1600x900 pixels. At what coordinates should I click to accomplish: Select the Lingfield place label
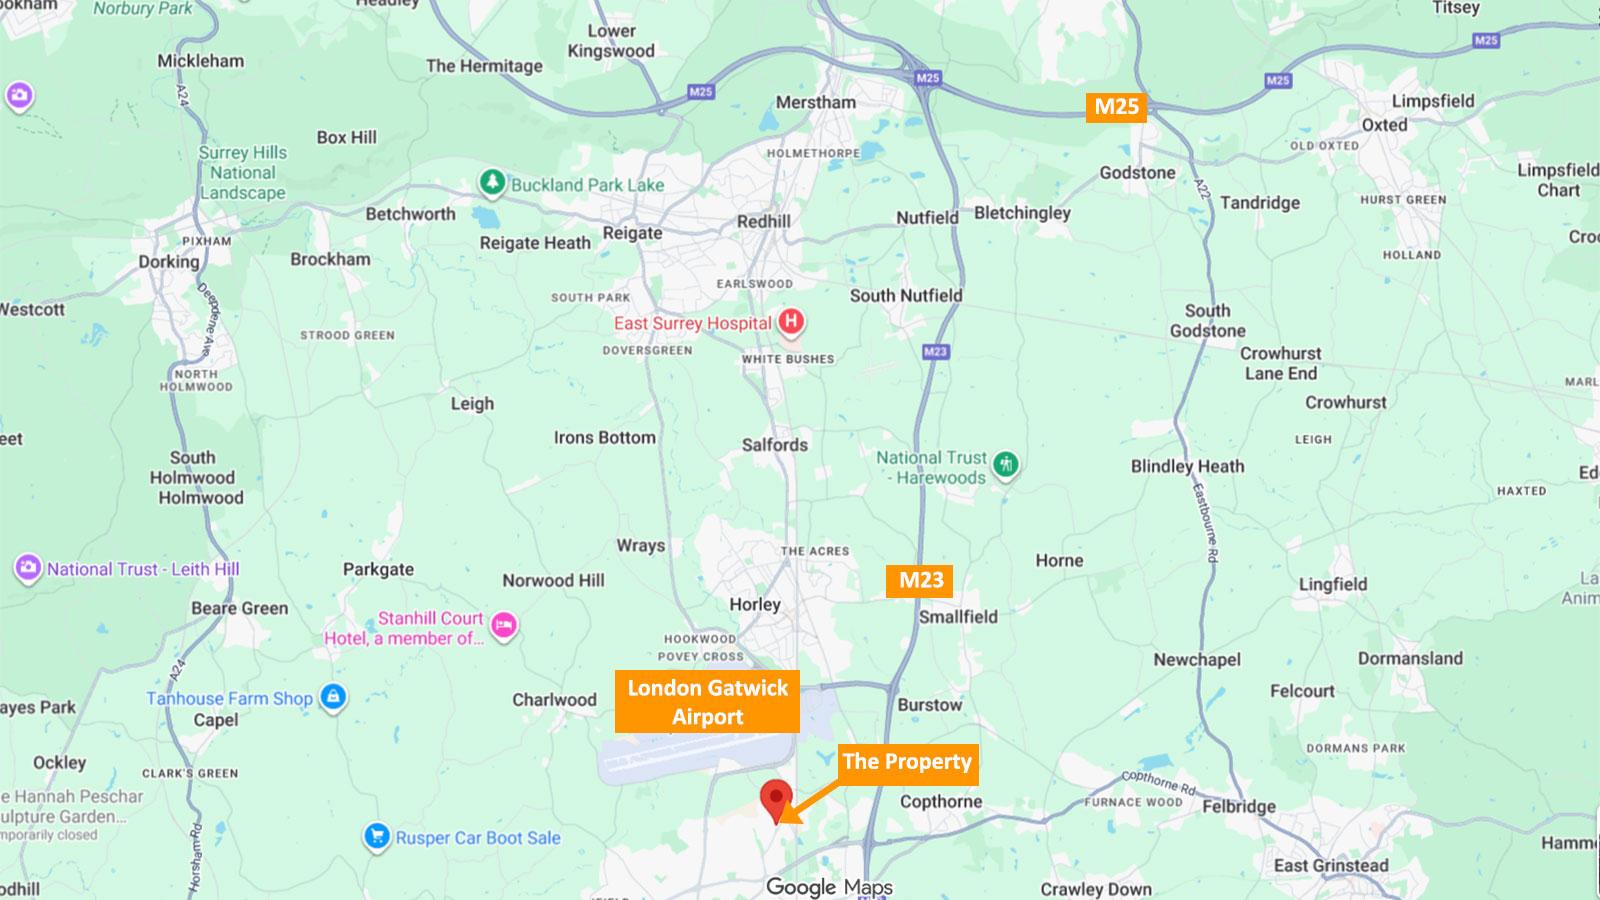pos(1333,585)
